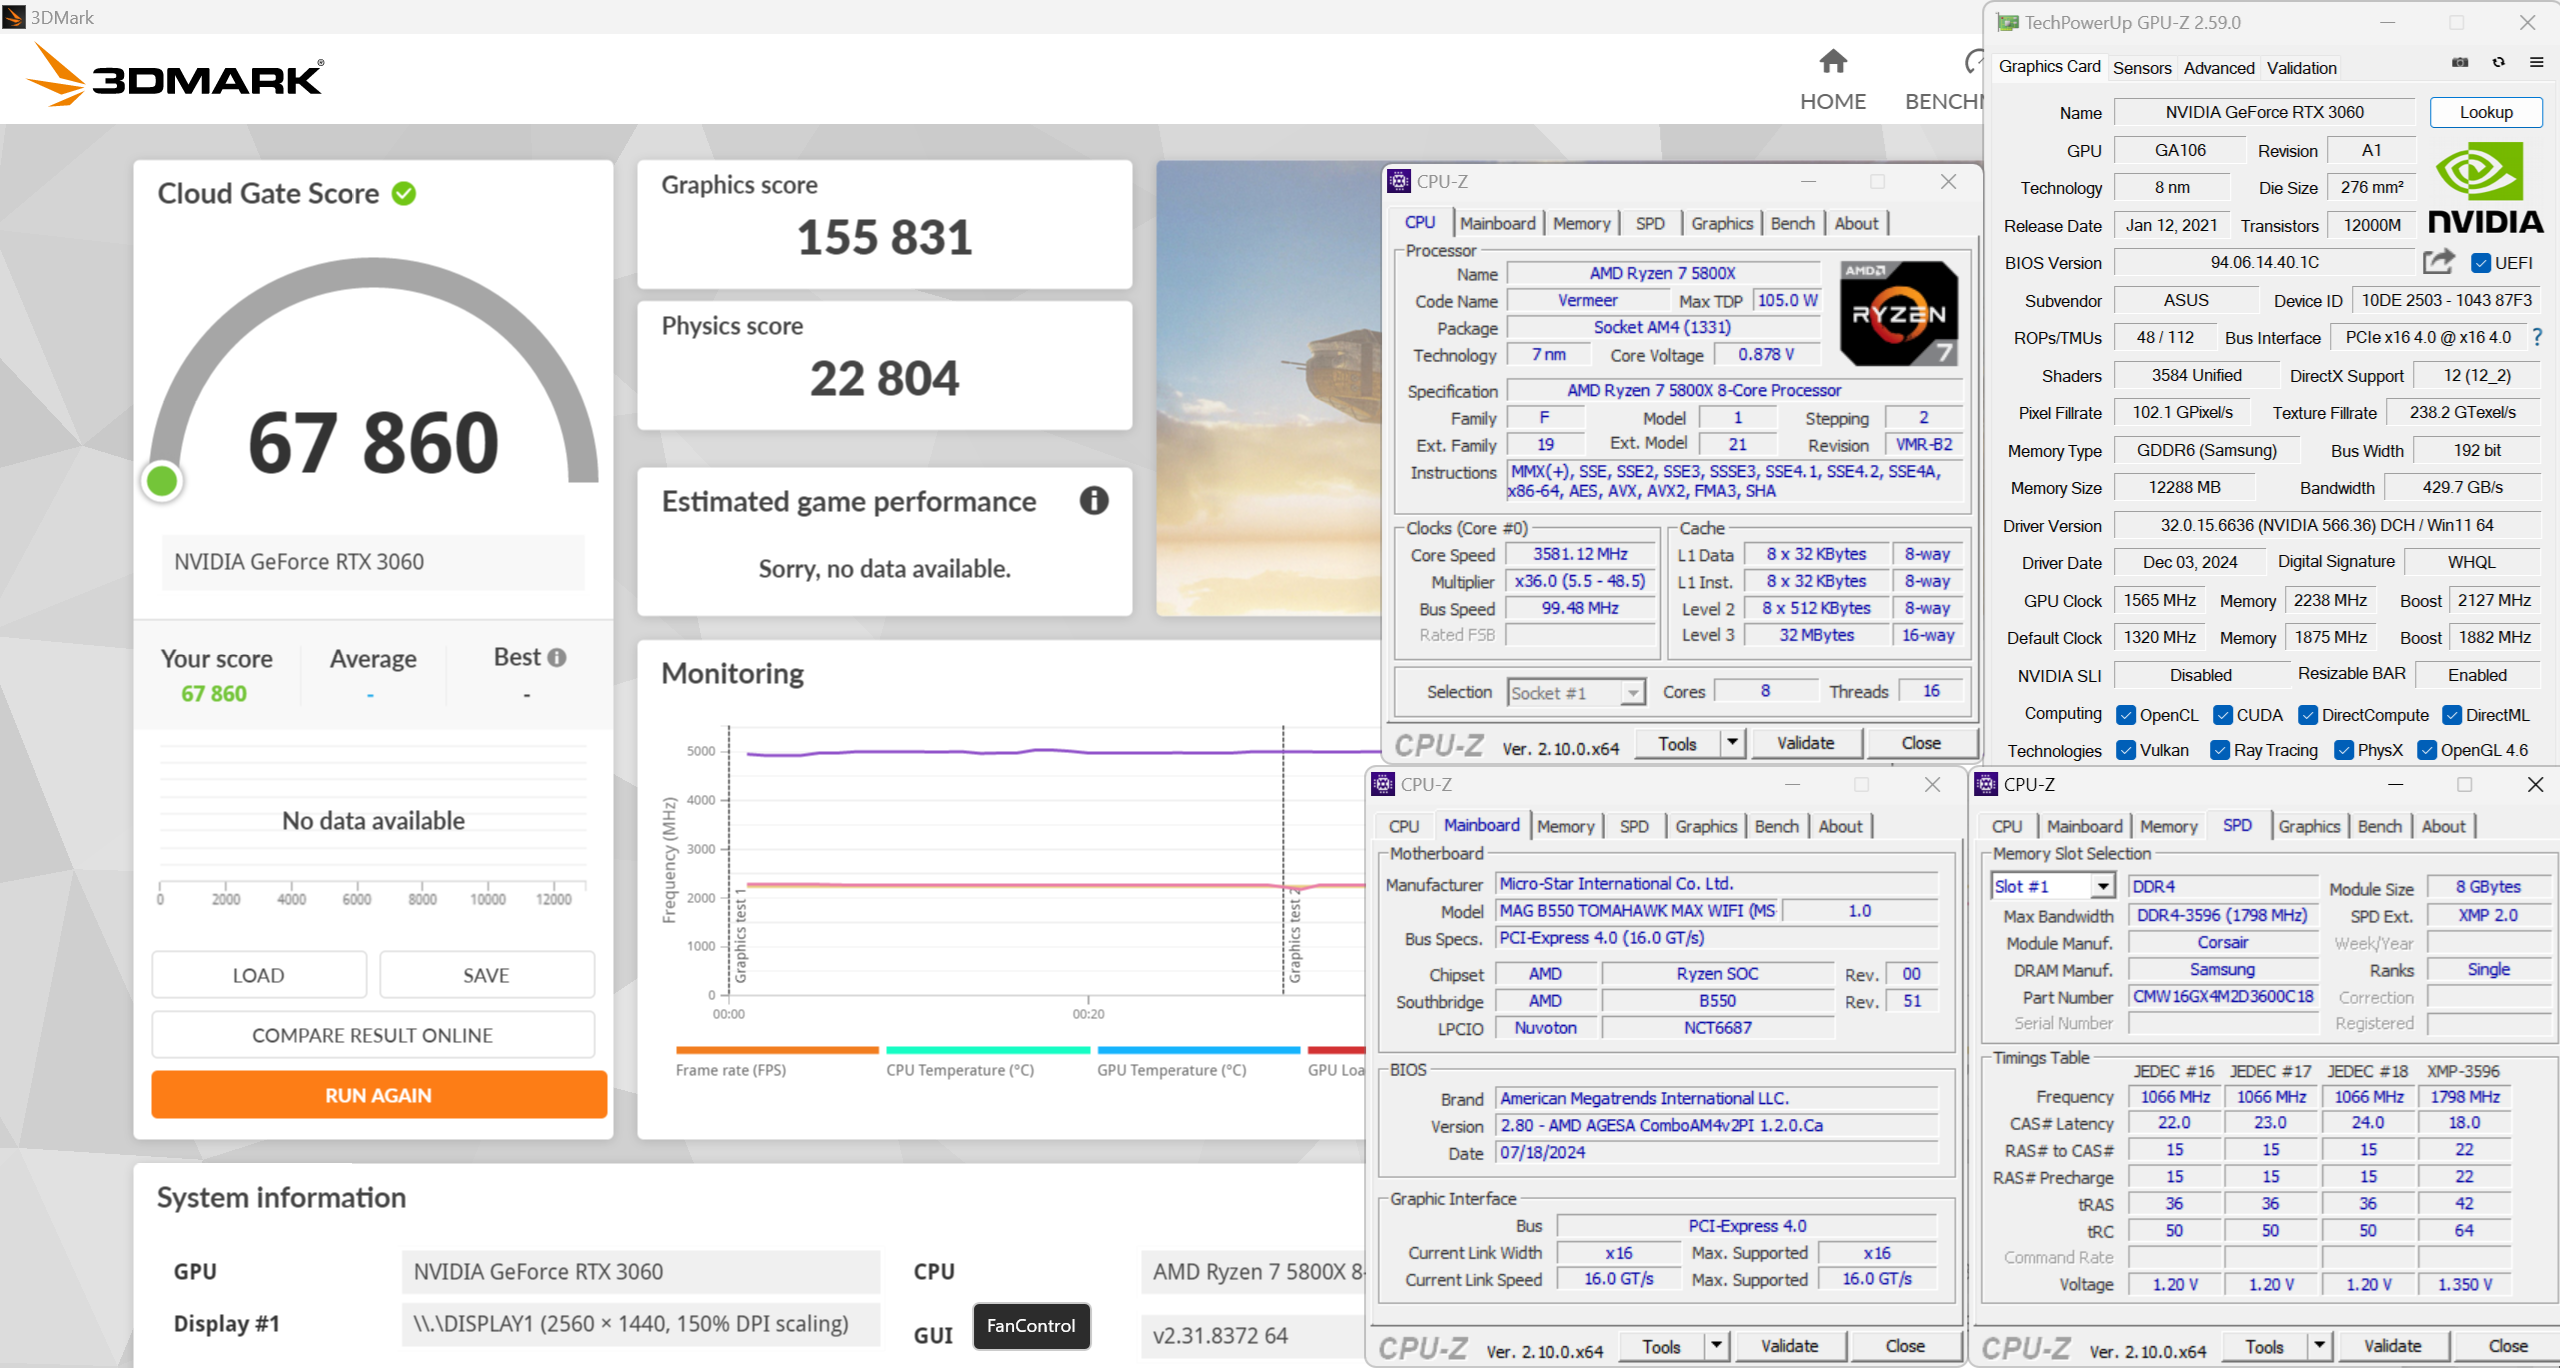
Task: Click Close in the CPU-Z SPD window
Action: coord(2507,1346)
